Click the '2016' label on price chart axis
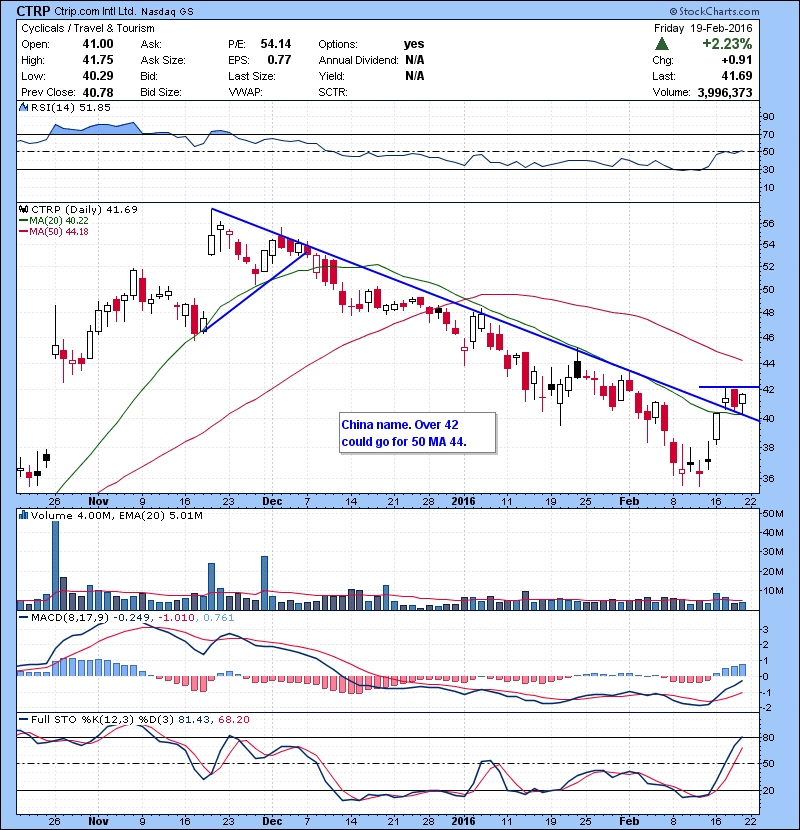Viewport: 800px width, 830px height. [x=463, y=501]
